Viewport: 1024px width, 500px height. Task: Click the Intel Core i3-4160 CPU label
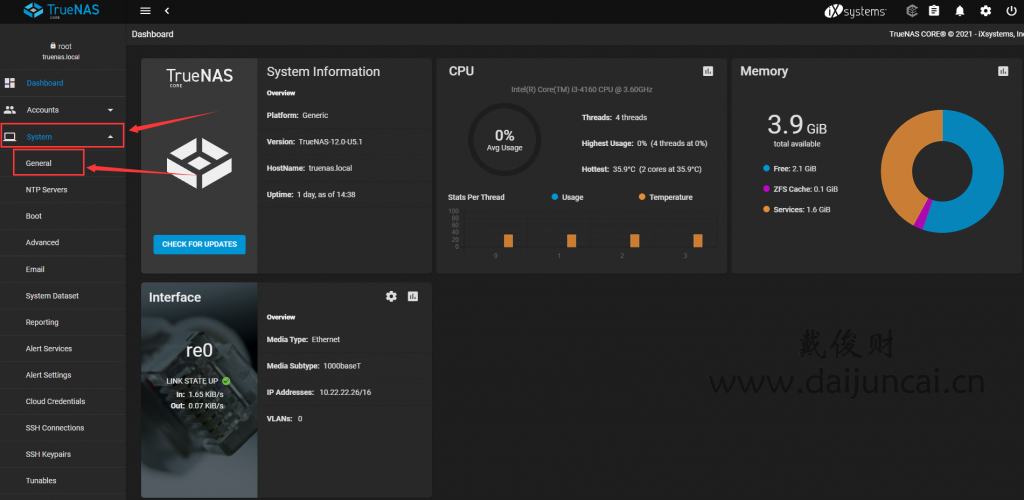[581, 89]
